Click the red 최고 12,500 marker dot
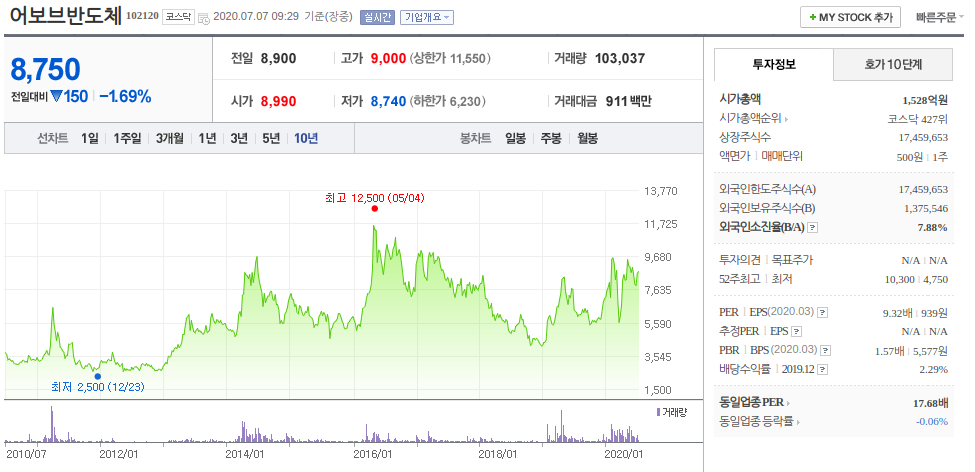 [374, 208]
